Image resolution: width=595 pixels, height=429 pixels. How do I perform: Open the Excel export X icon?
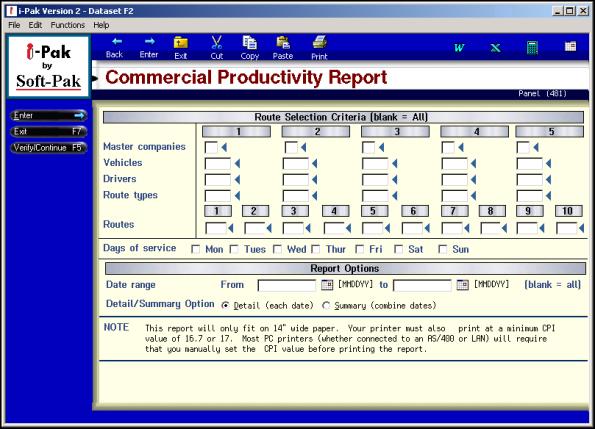click(495, 48)
